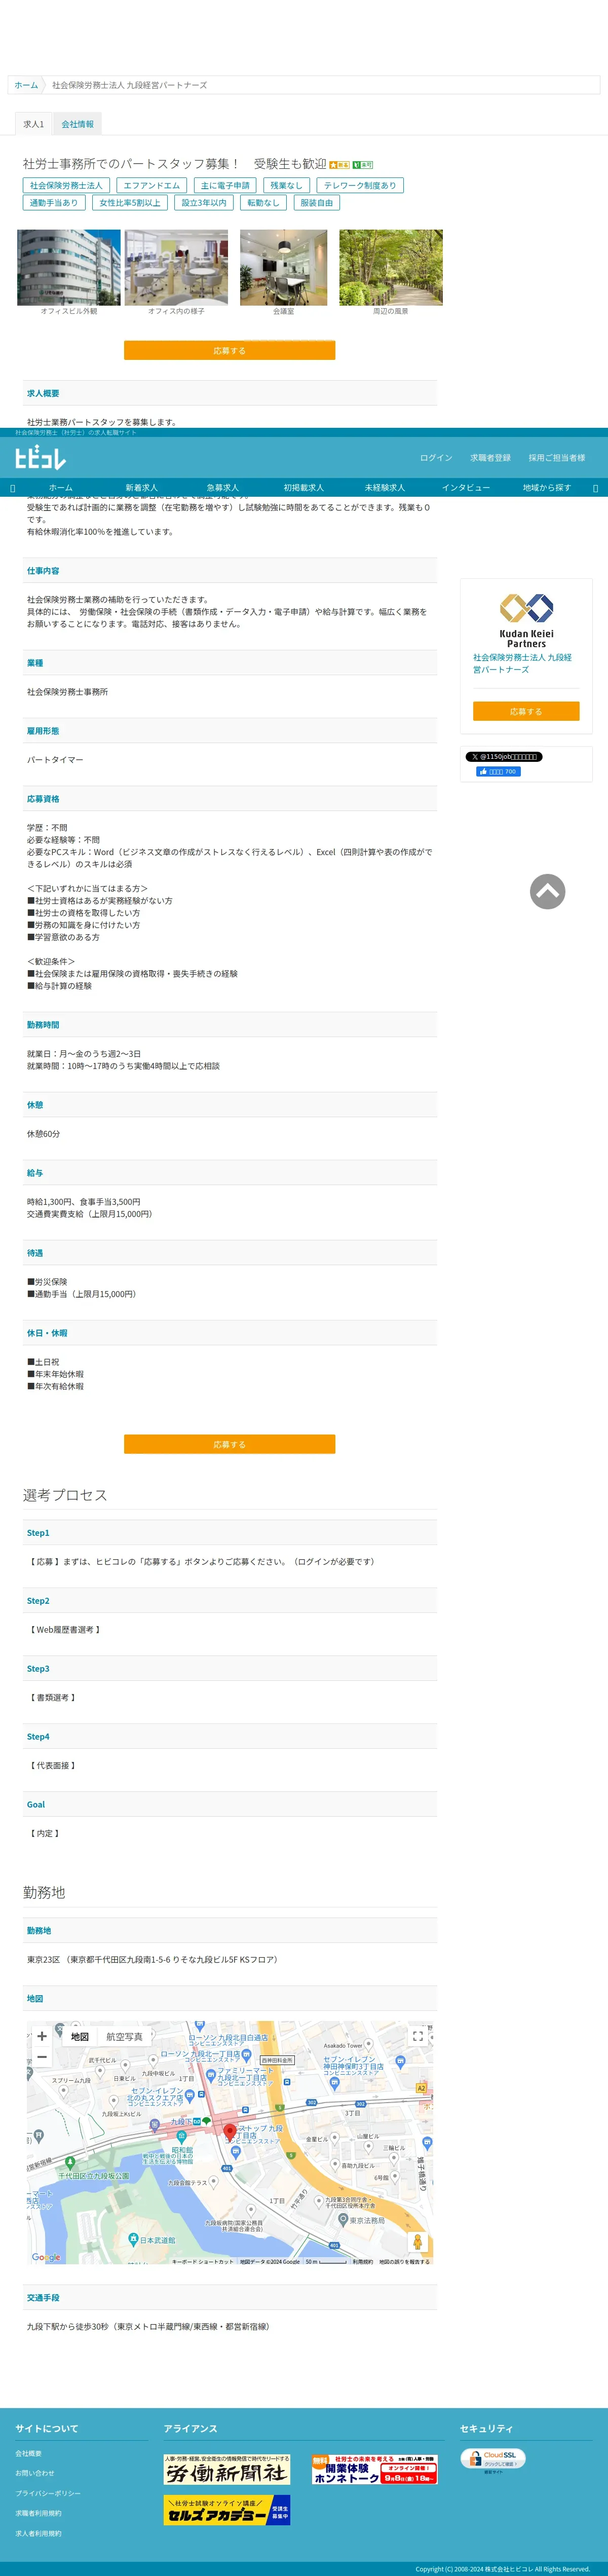Screen dimensions: 608x2576
Task: Click the 新着 badge beside job title
Action: [340, 165]
